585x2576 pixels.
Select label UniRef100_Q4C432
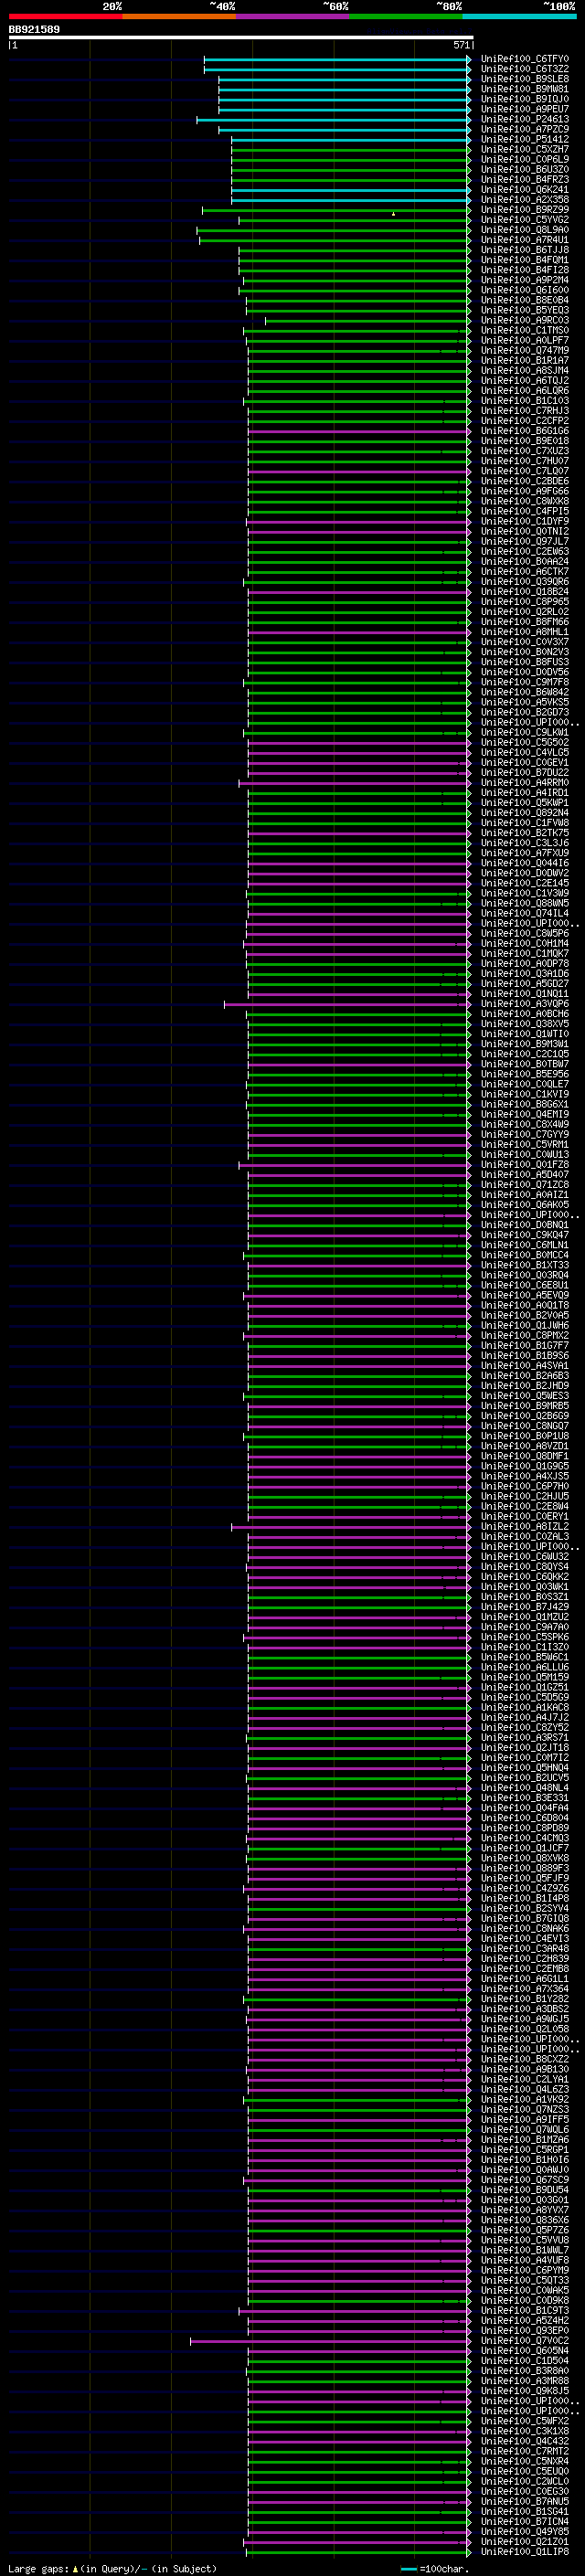pyautogui.click(x=525, y=2441)
